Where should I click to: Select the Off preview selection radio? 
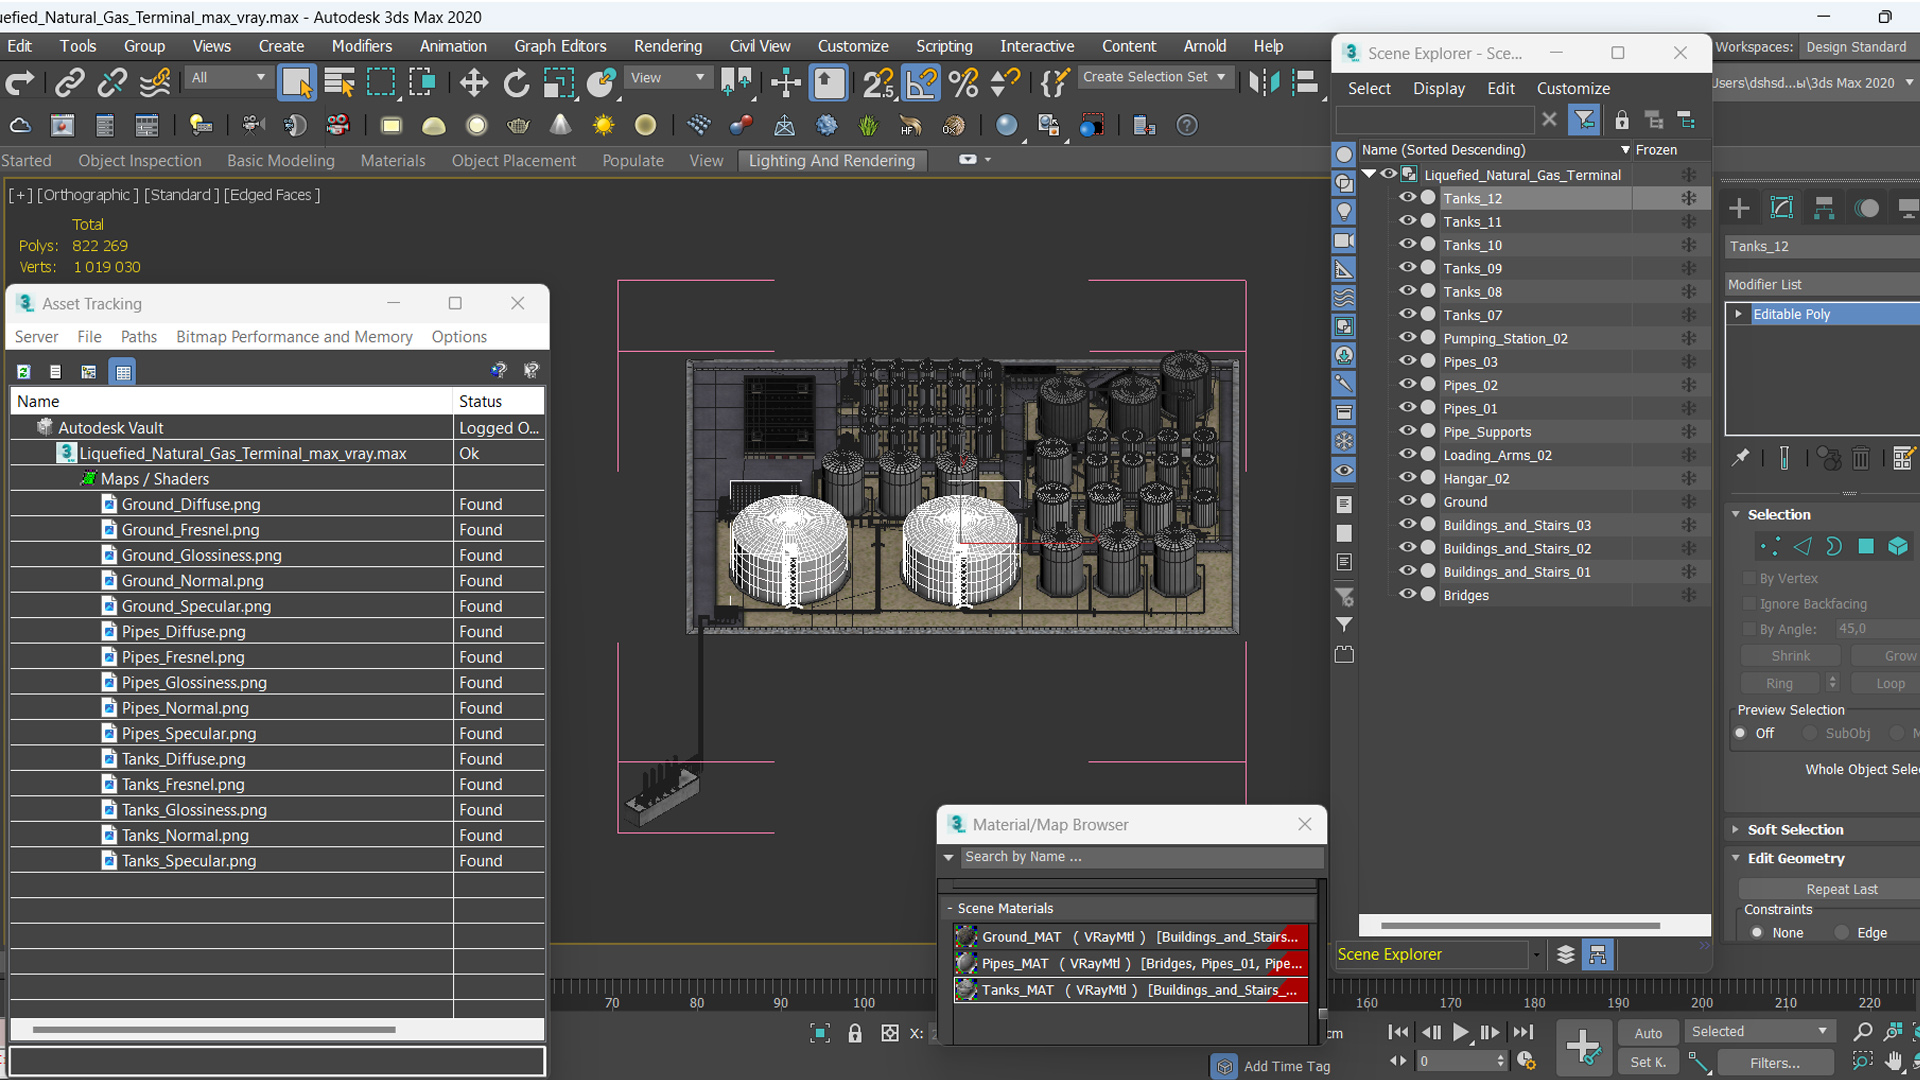1741,733
